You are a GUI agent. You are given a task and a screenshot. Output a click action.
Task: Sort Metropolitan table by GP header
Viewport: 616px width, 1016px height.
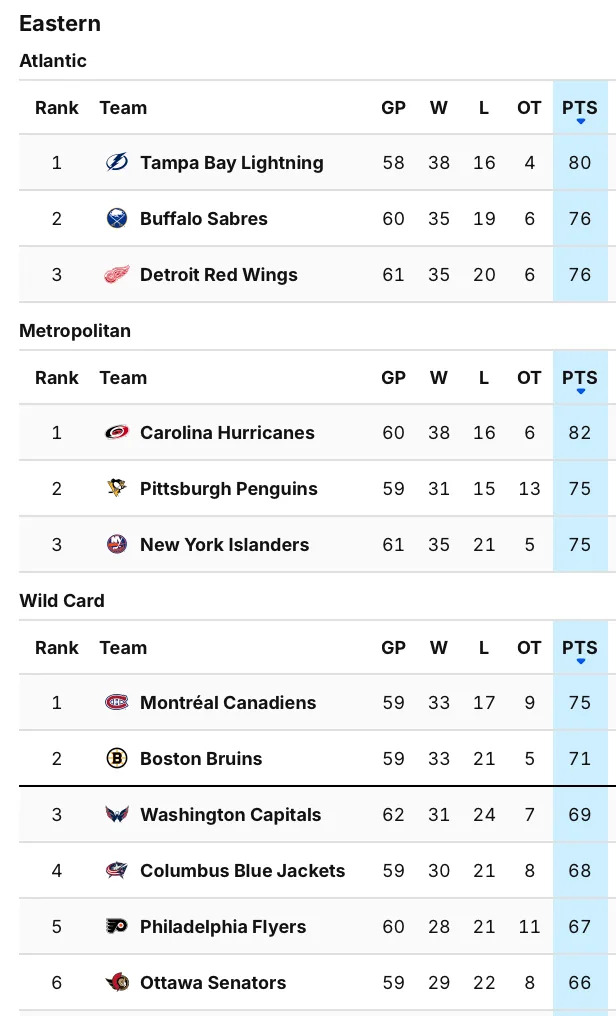(x=393, y=378)
